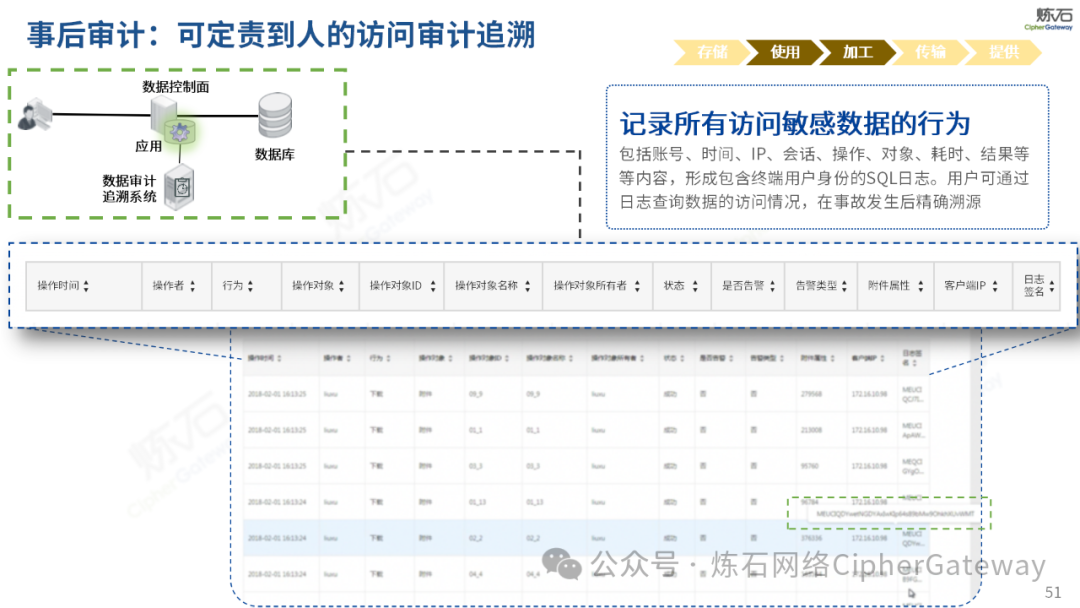This screenshot has height=608, width=1080.
Task: Select the highlighted log row with ID 02_2
Action: pos(585,538)
